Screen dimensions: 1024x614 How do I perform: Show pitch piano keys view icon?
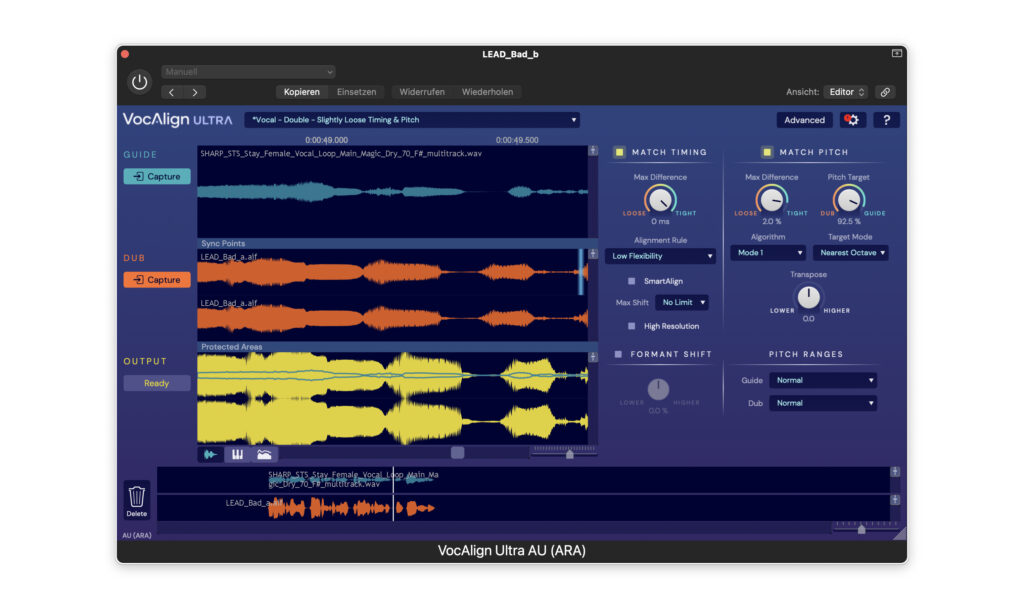237,454
